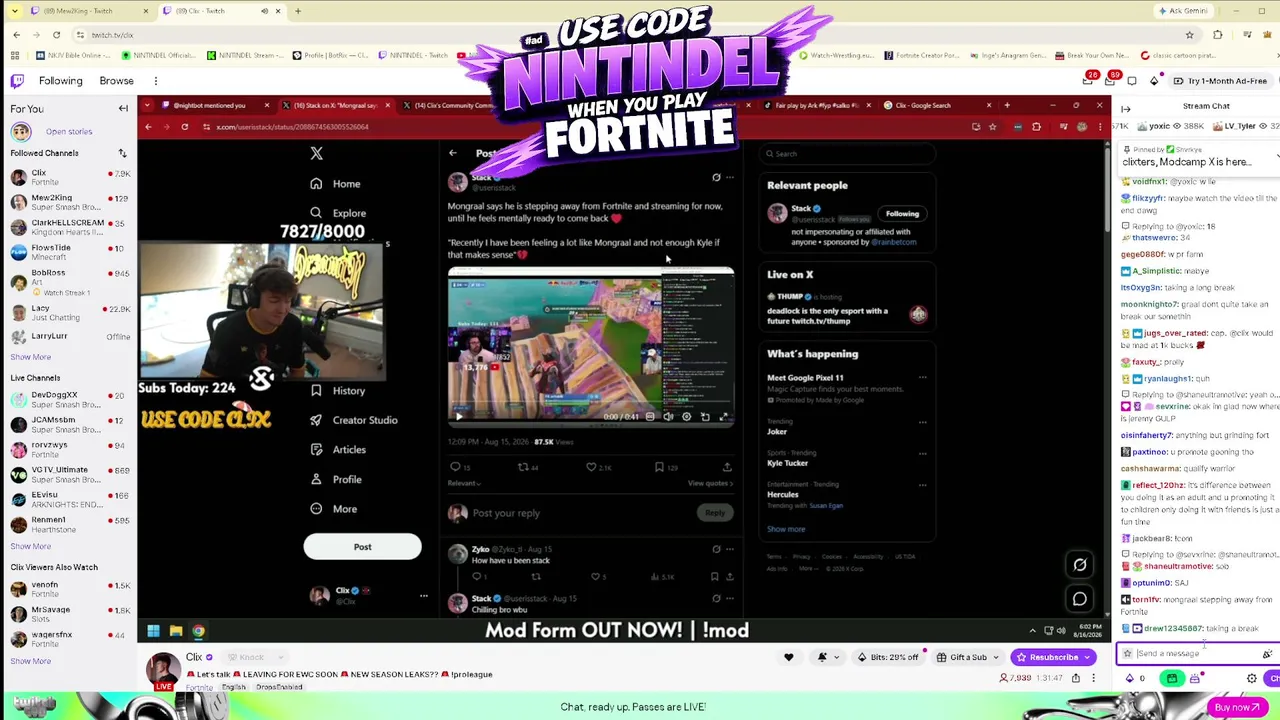The height and width of the screenshot is (720, 1280).
Task: Open Chrome from the streamed taskbar
Action: (x=198, y=631)
